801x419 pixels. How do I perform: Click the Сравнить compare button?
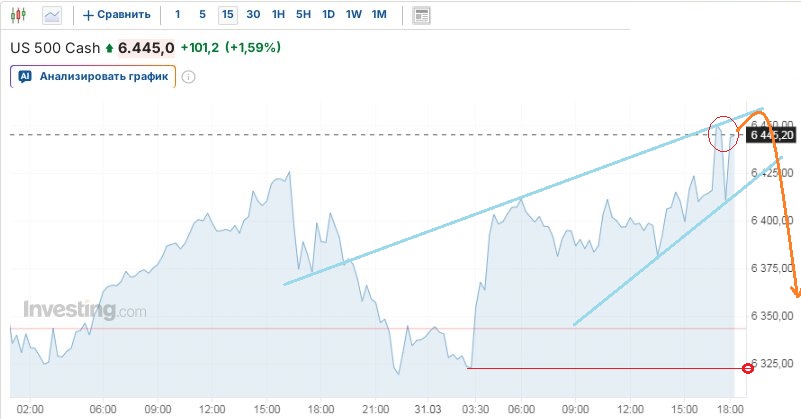click(124, 15)
